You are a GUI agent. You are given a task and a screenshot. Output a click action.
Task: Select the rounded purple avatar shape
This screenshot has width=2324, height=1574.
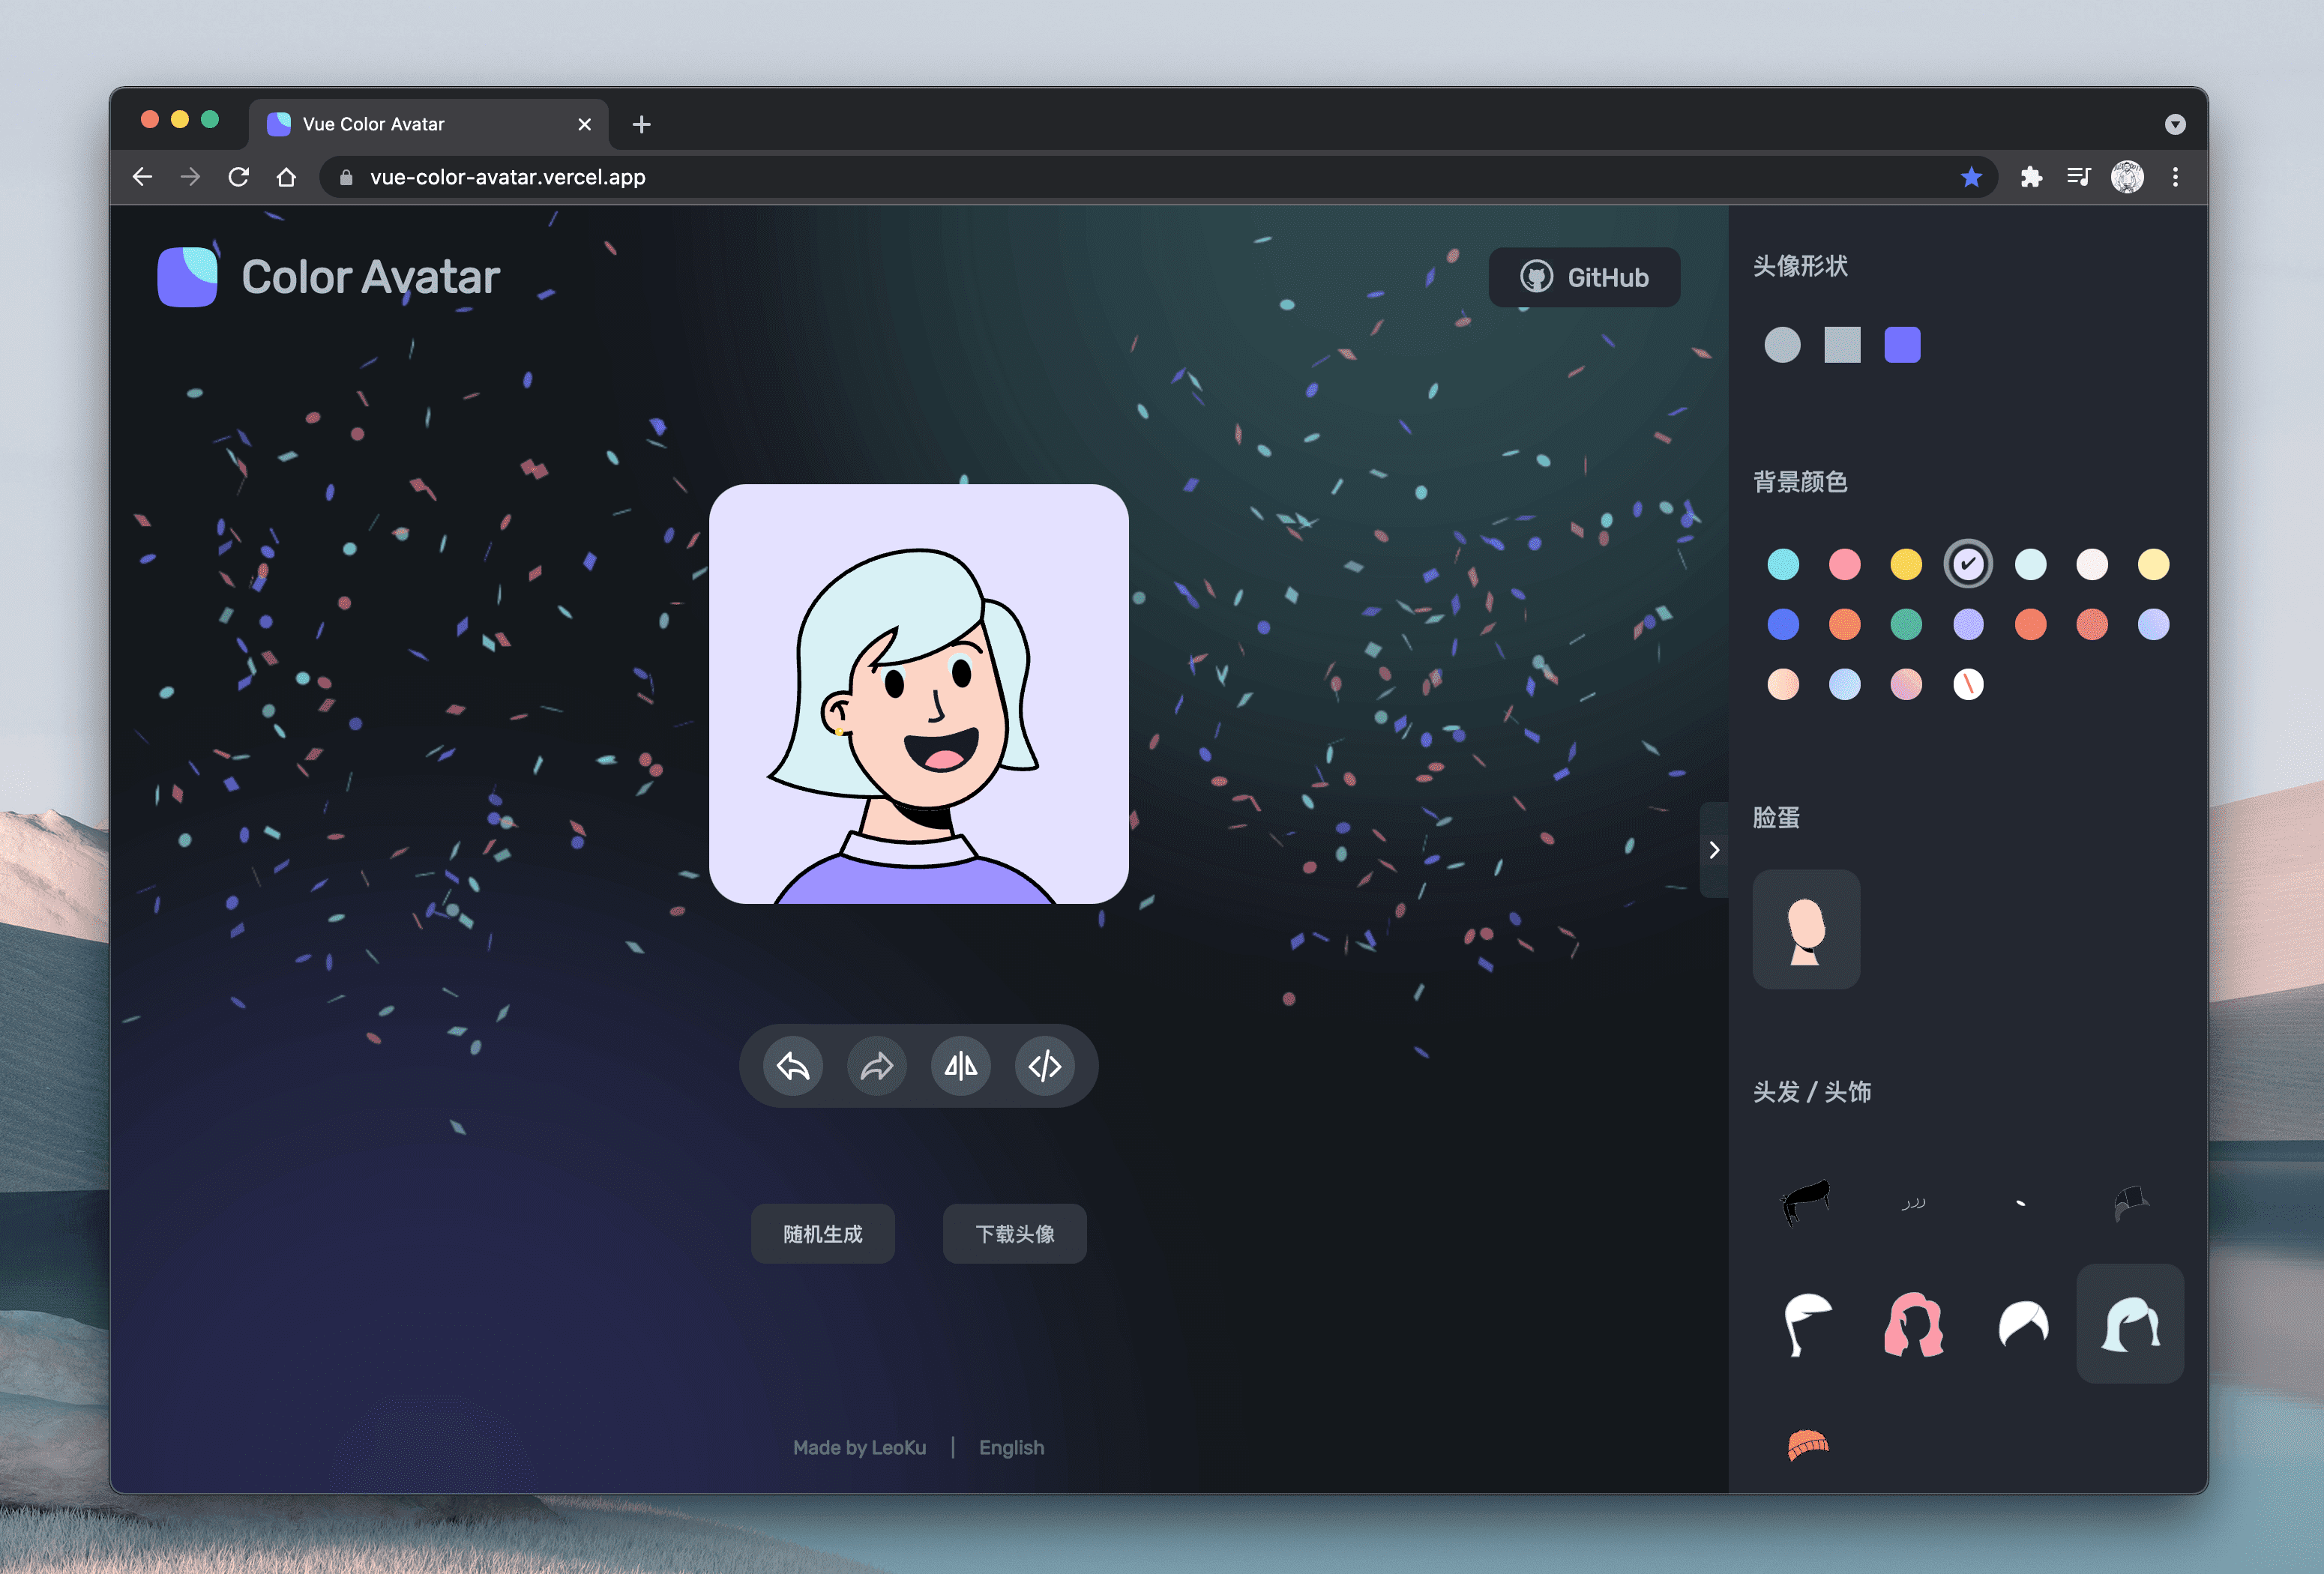pyautogui.click(x=1902, y=345)
